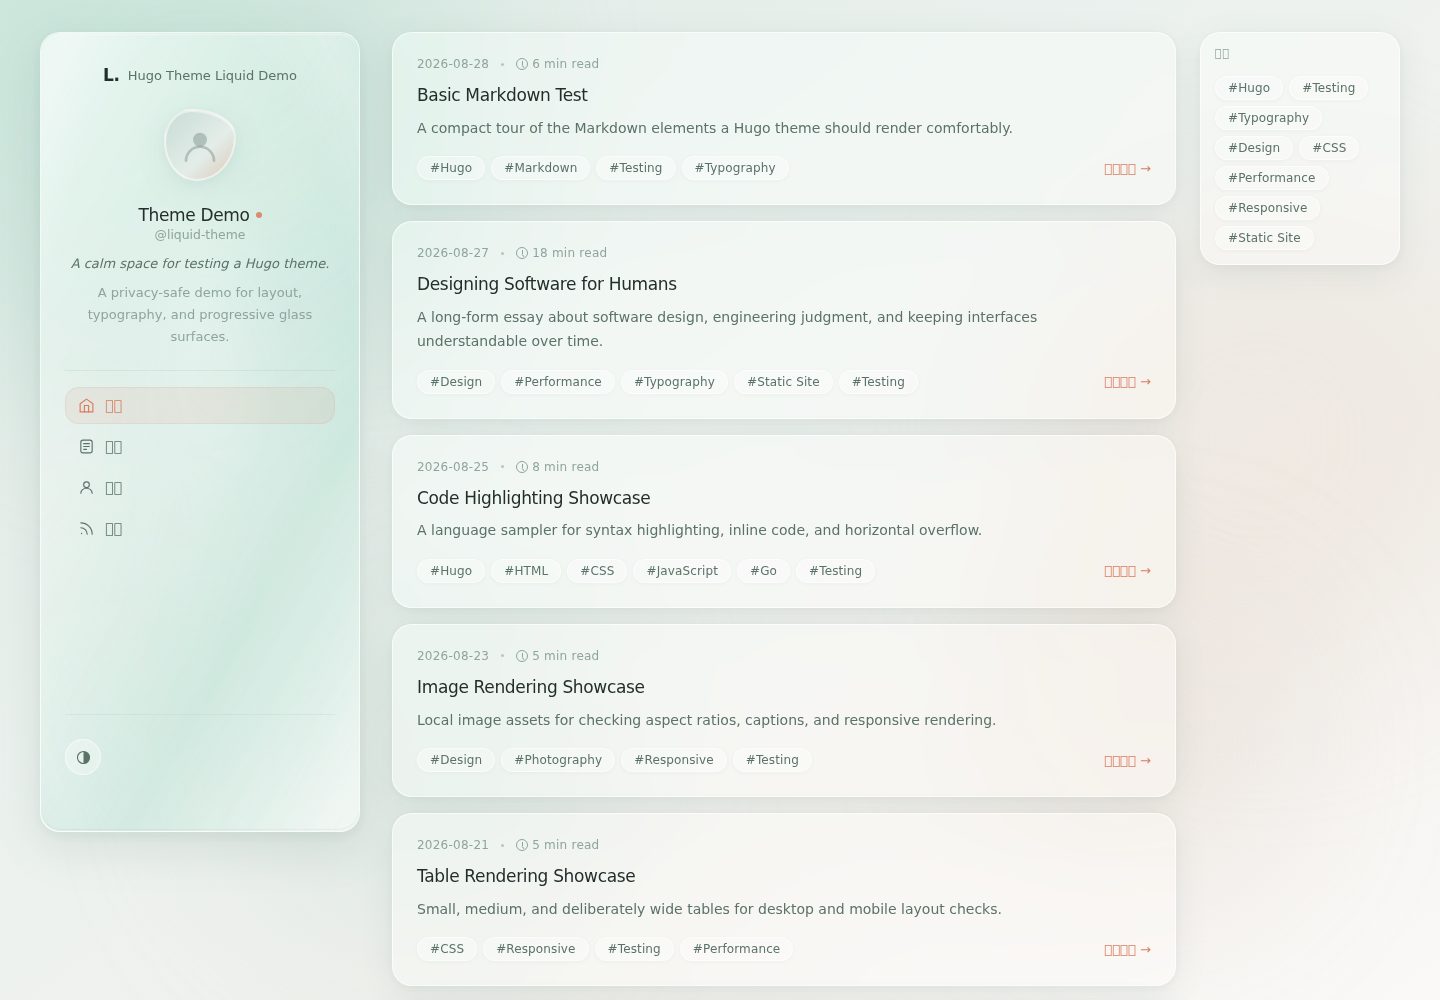This screenshot has width=1440, height=1000.
Task: Select #Static Site tag in right panel
Action: pos(1264,238)
